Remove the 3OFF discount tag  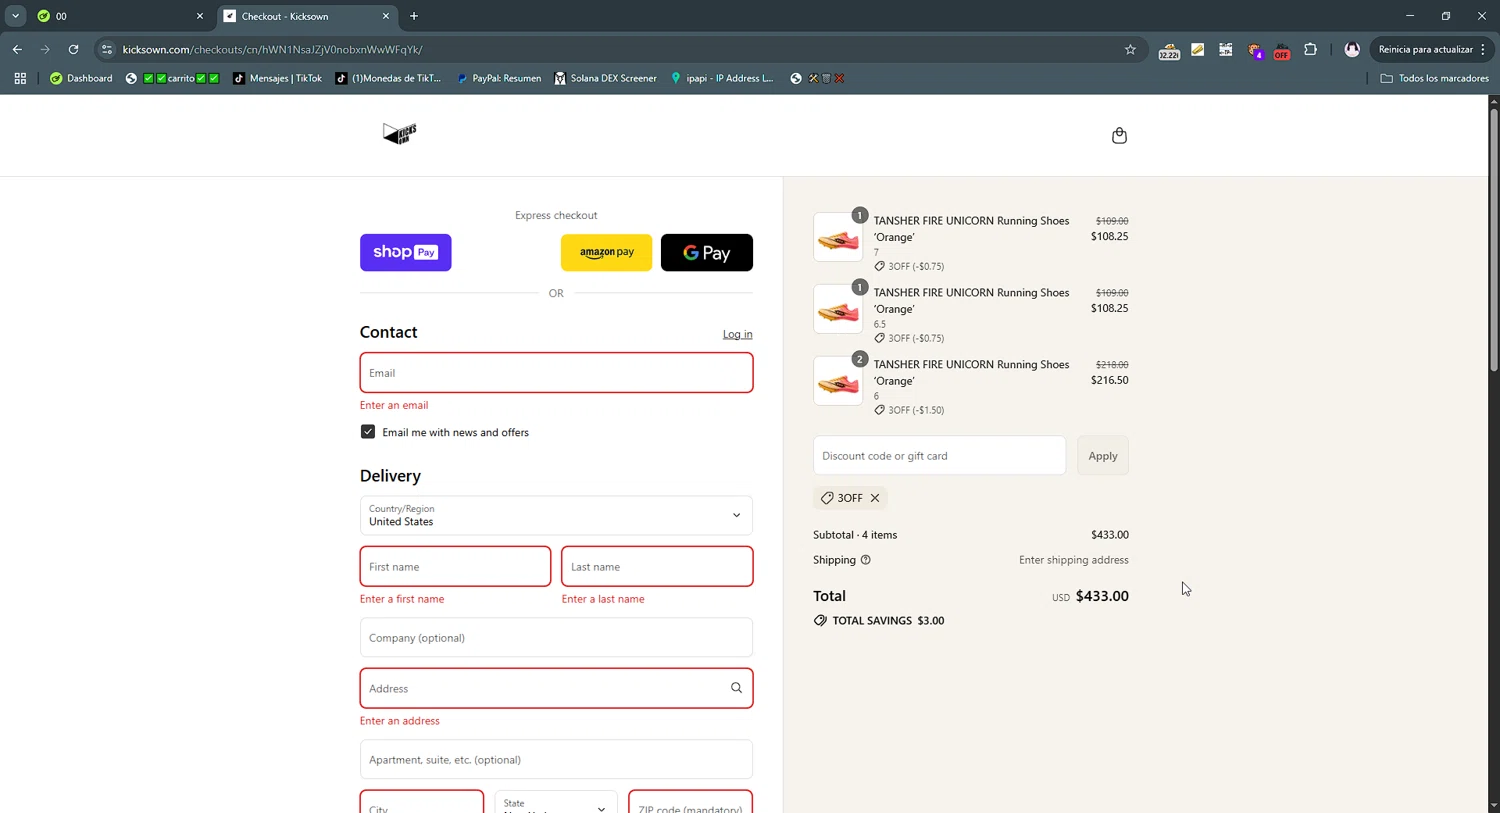875,498
